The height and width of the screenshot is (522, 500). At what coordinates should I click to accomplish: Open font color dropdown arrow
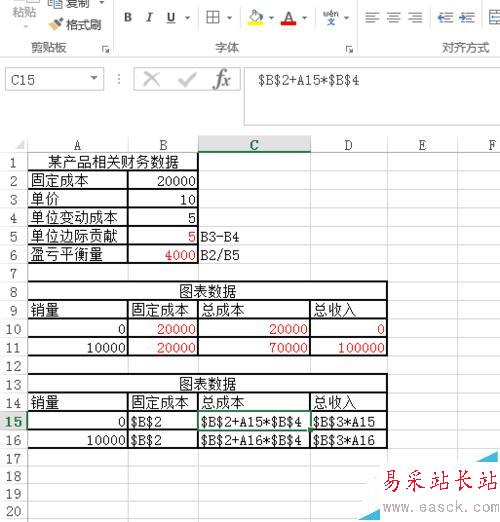[x=305, y=17]
